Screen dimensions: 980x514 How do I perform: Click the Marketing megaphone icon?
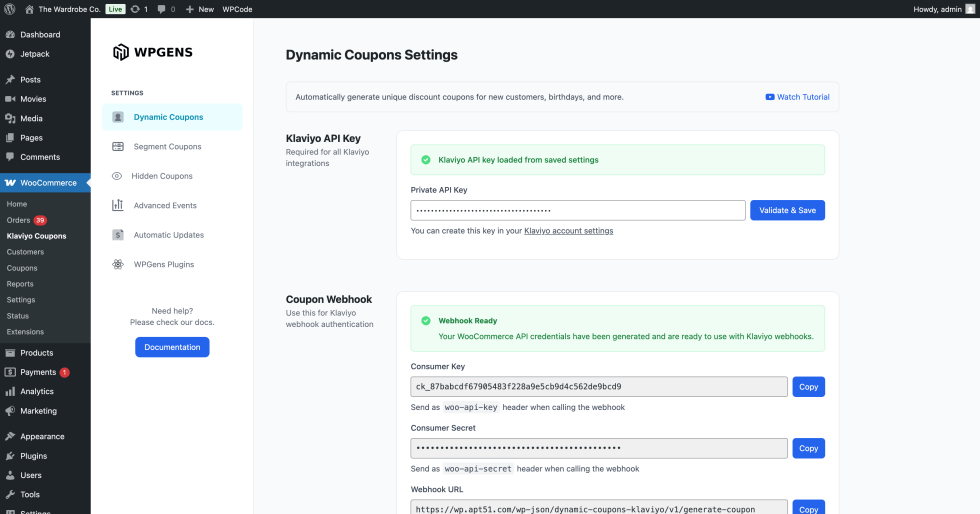pos(10,411)
